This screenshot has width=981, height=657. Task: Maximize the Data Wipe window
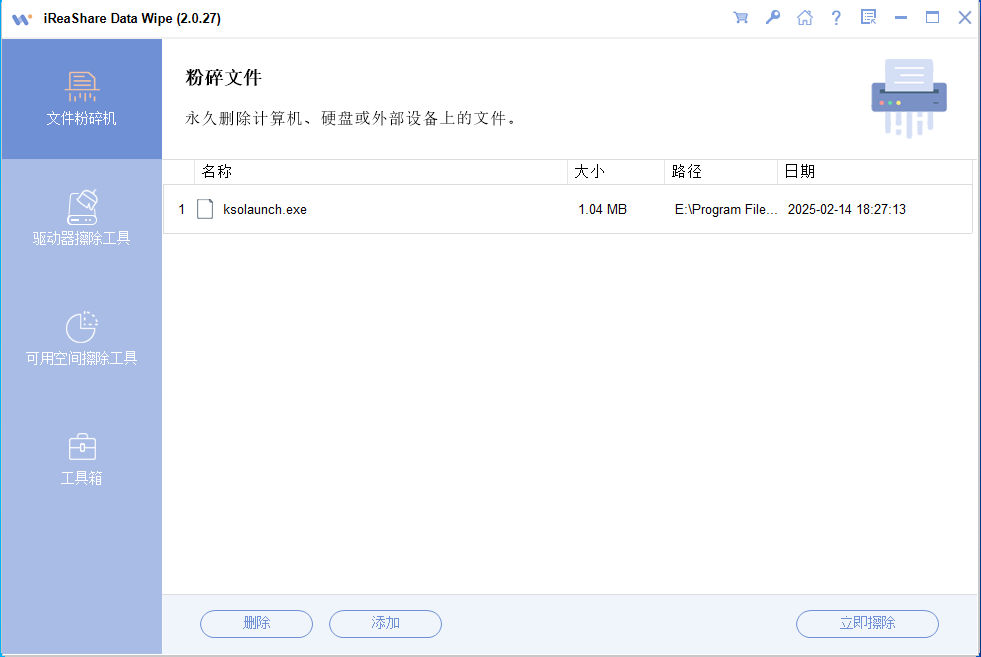point(932,18)
